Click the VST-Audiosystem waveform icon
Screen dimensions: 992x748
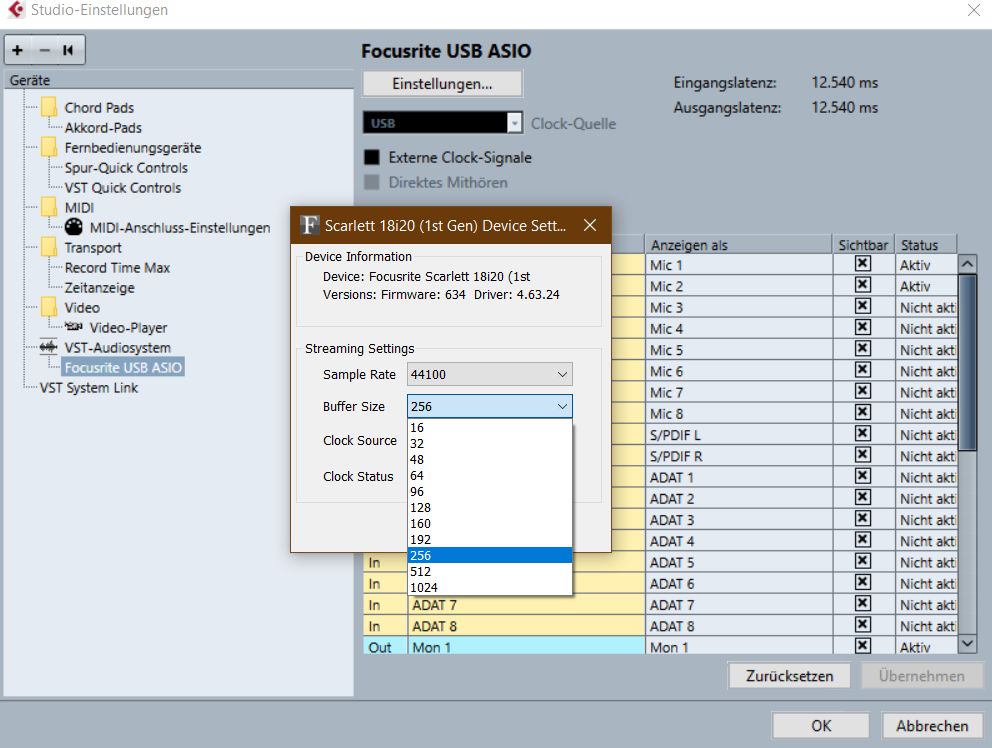[x=48, y=347]
